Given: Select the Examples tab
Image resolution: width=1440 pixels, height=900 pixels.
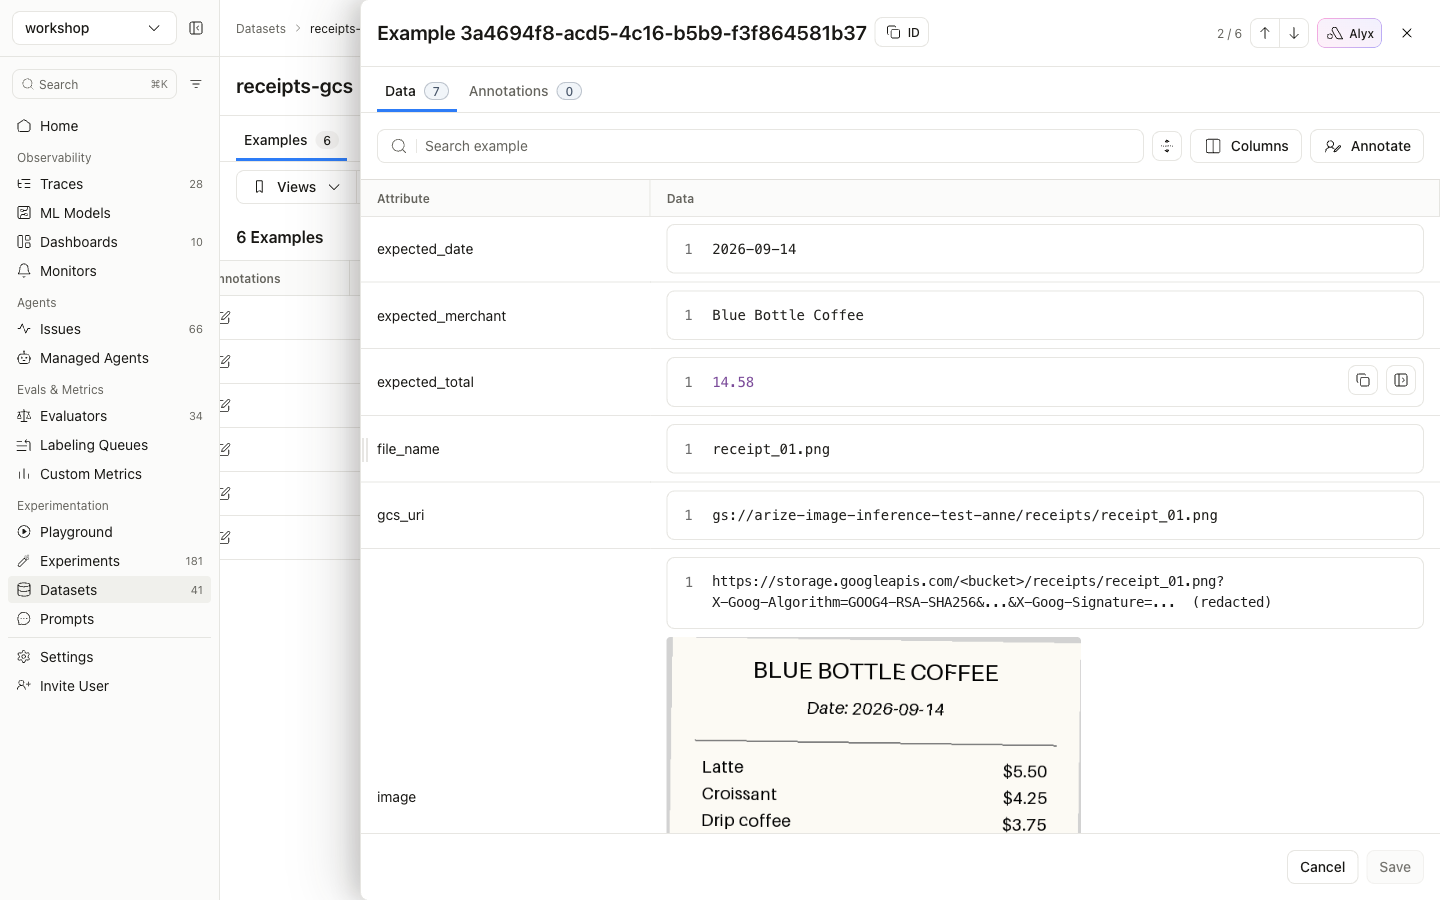Looking at the screenshot, I should pyautogui.click(x=291, y=141).
